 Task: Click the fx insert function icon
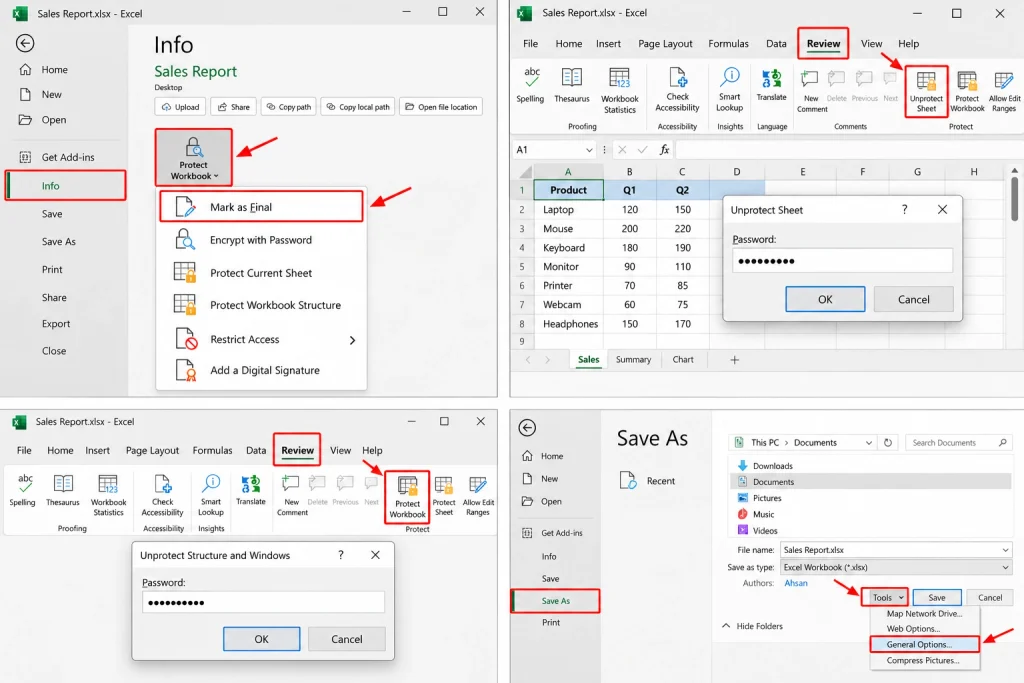point(664,150)
